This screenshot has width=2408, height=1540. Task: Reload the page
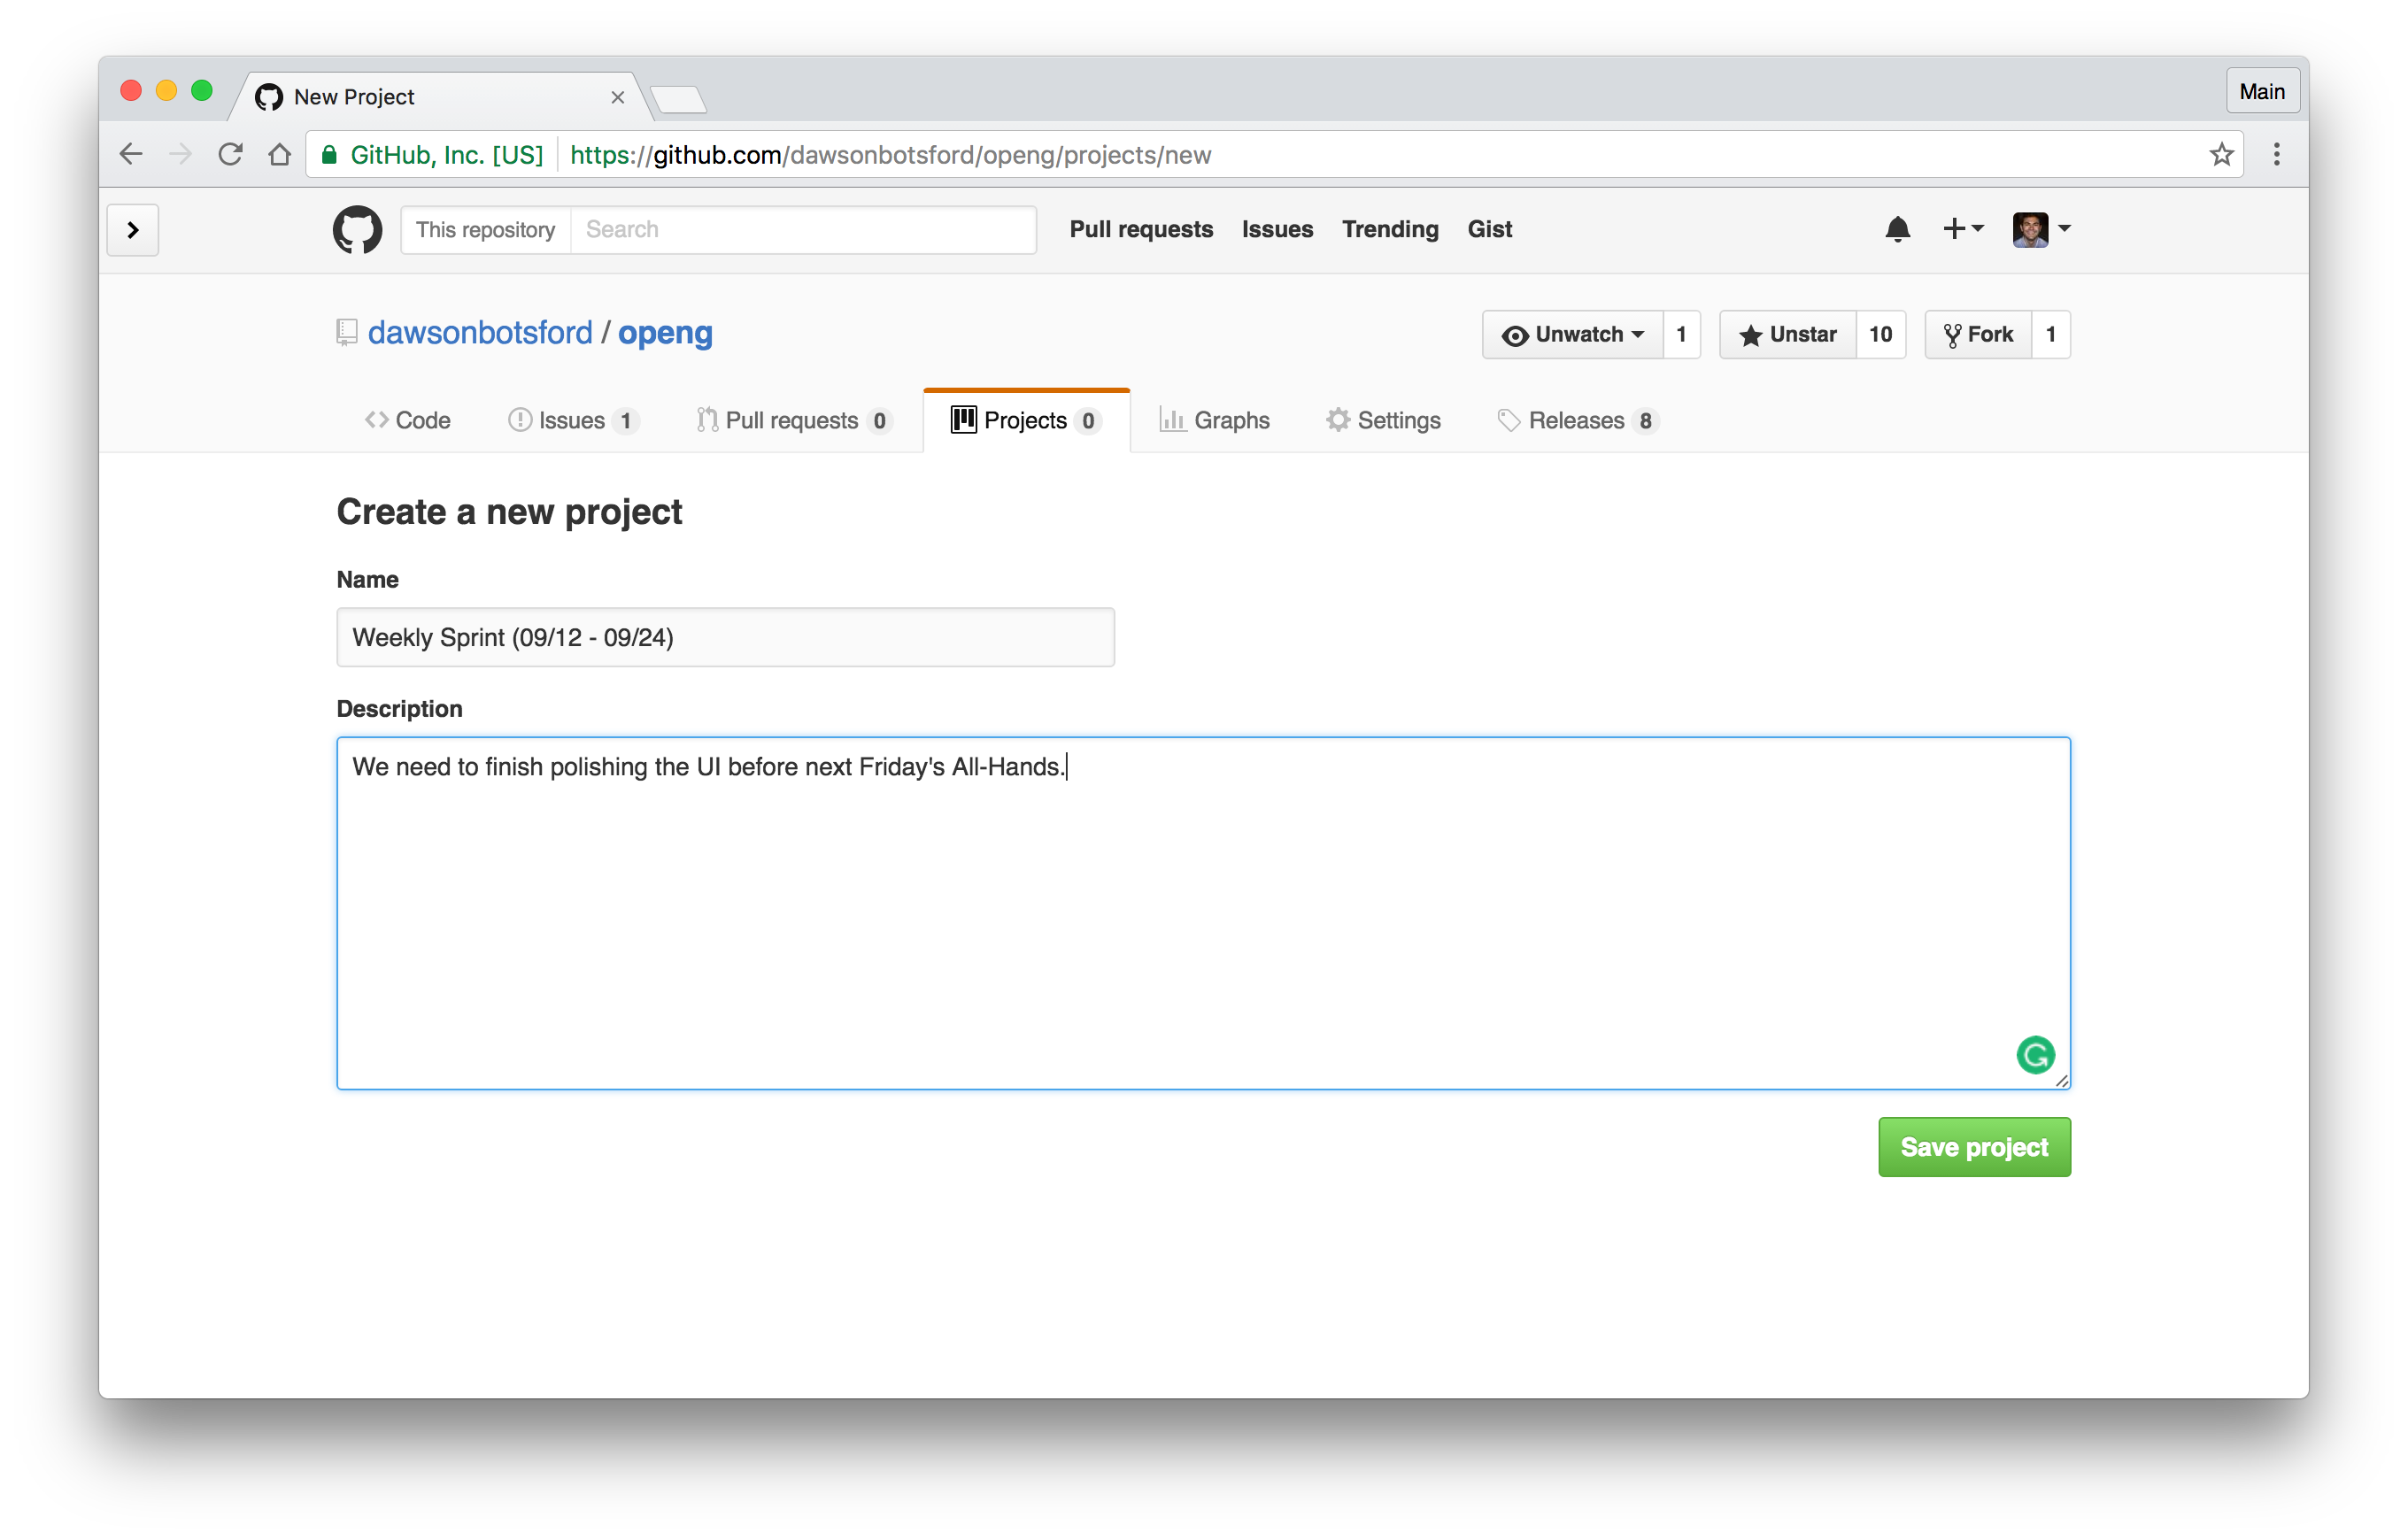pos(230,154)
